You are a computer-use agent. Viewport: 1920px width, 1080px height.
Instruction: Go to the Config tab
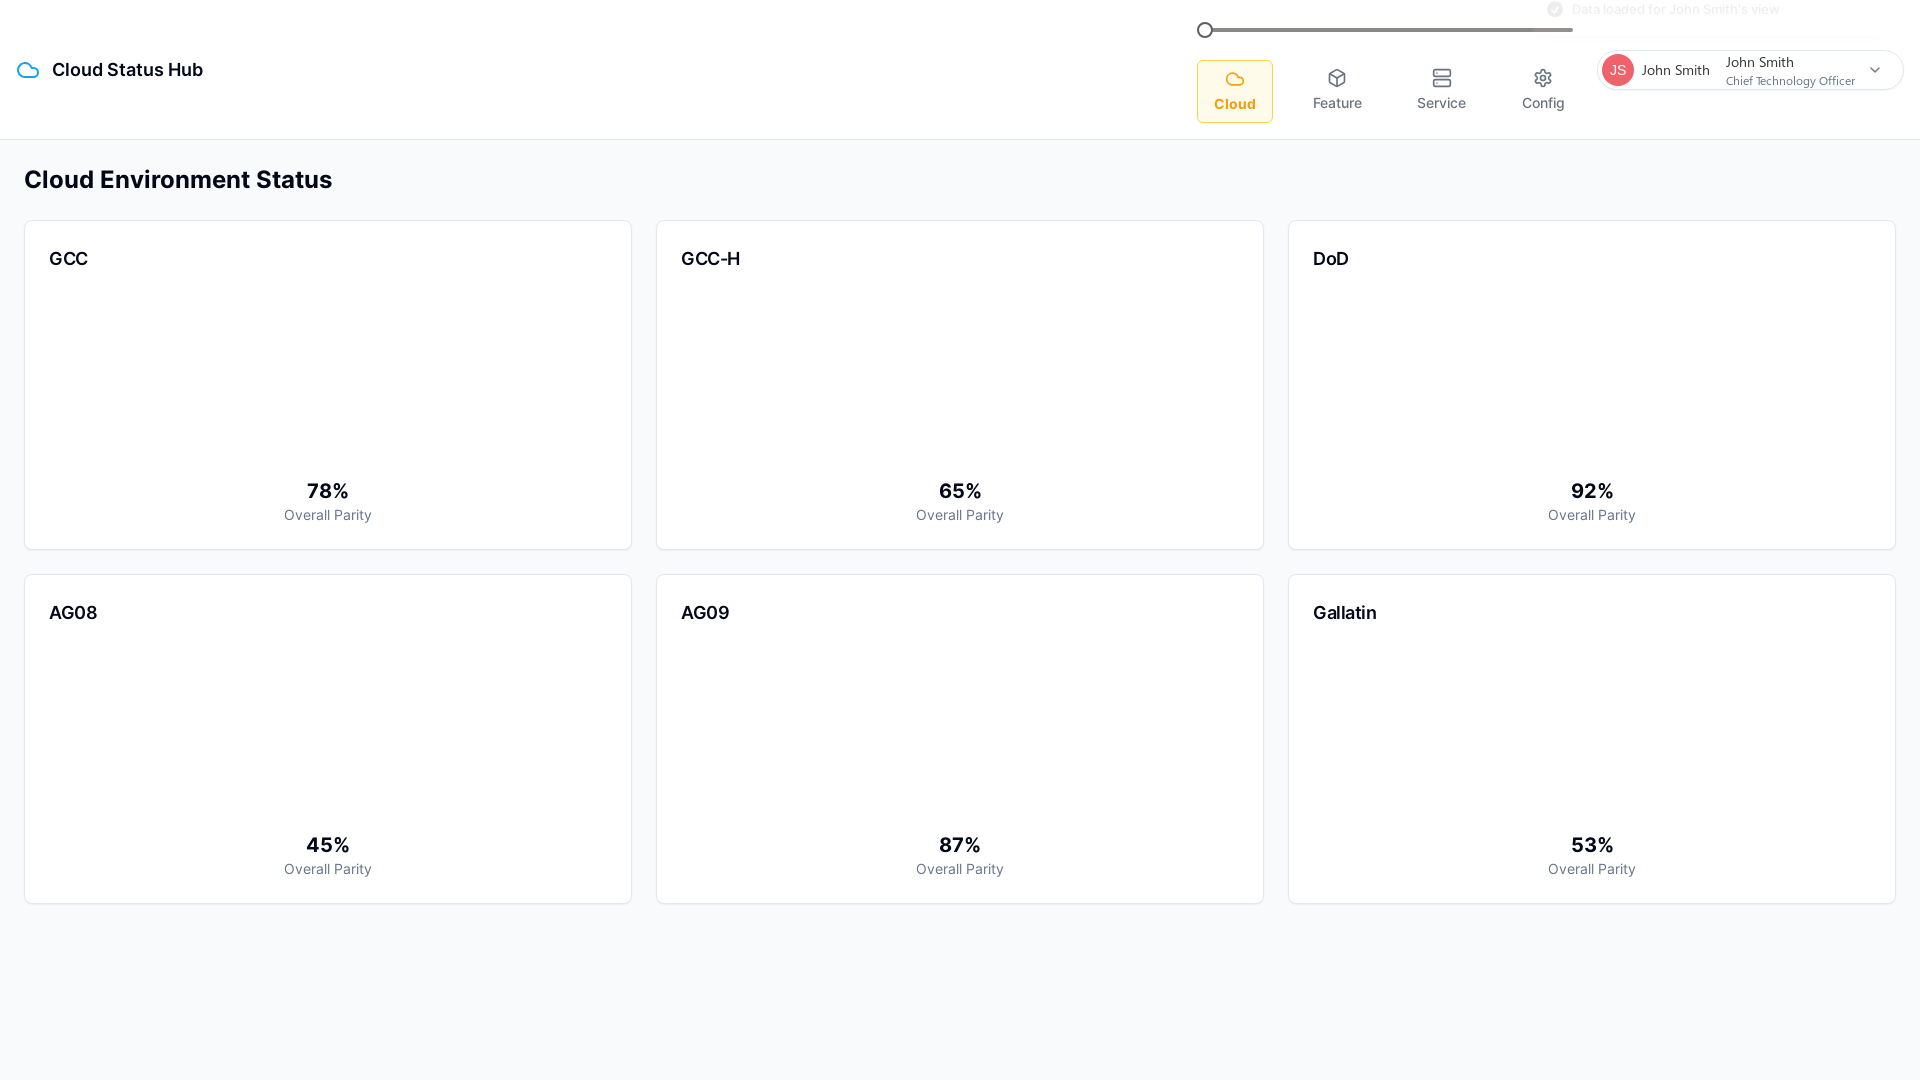coord(1543,91)
